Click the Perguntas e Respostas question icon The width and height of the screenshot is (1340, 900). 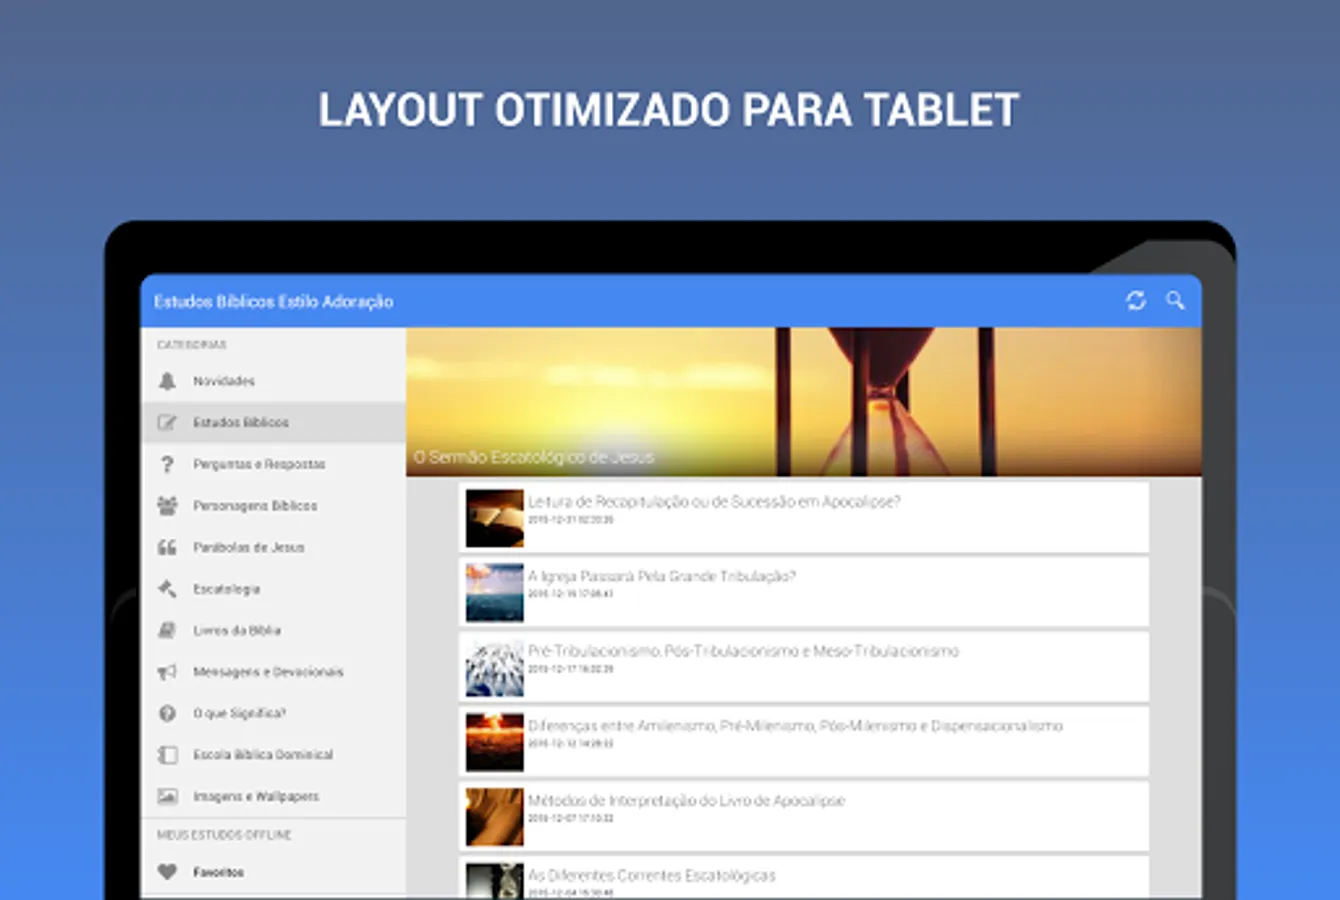point(167,464)
